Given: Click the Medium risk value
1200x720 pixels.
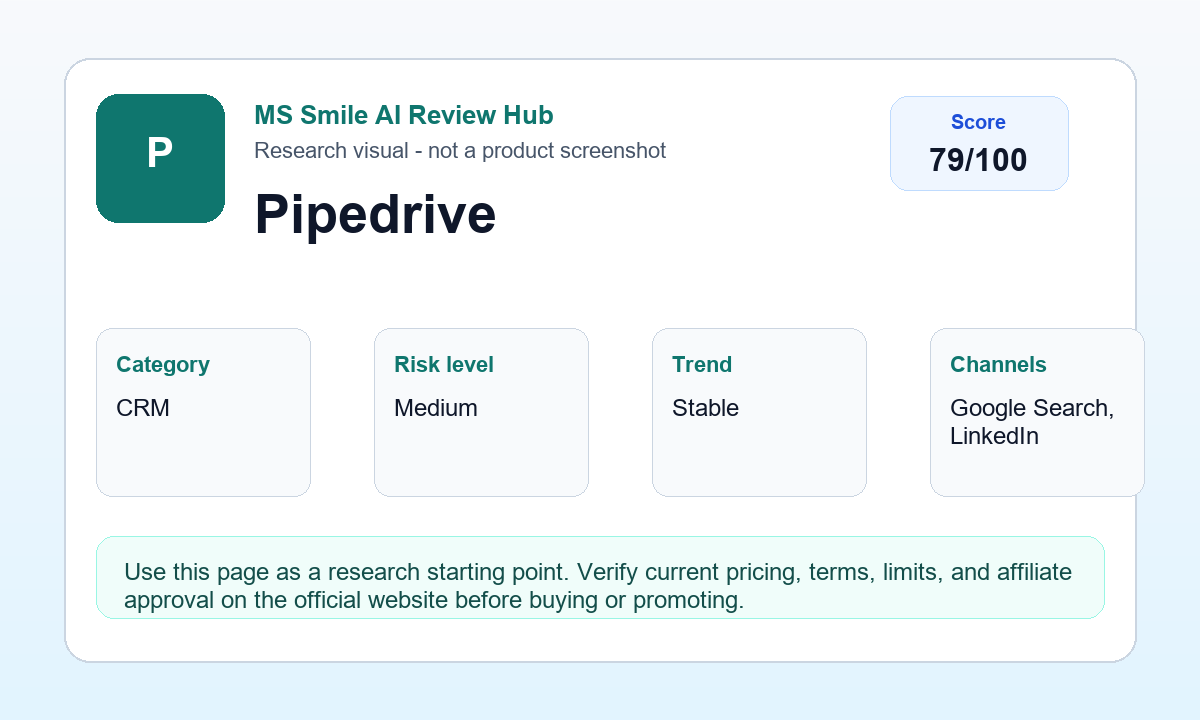Looking at the screenshot, I should pos(436,408).
